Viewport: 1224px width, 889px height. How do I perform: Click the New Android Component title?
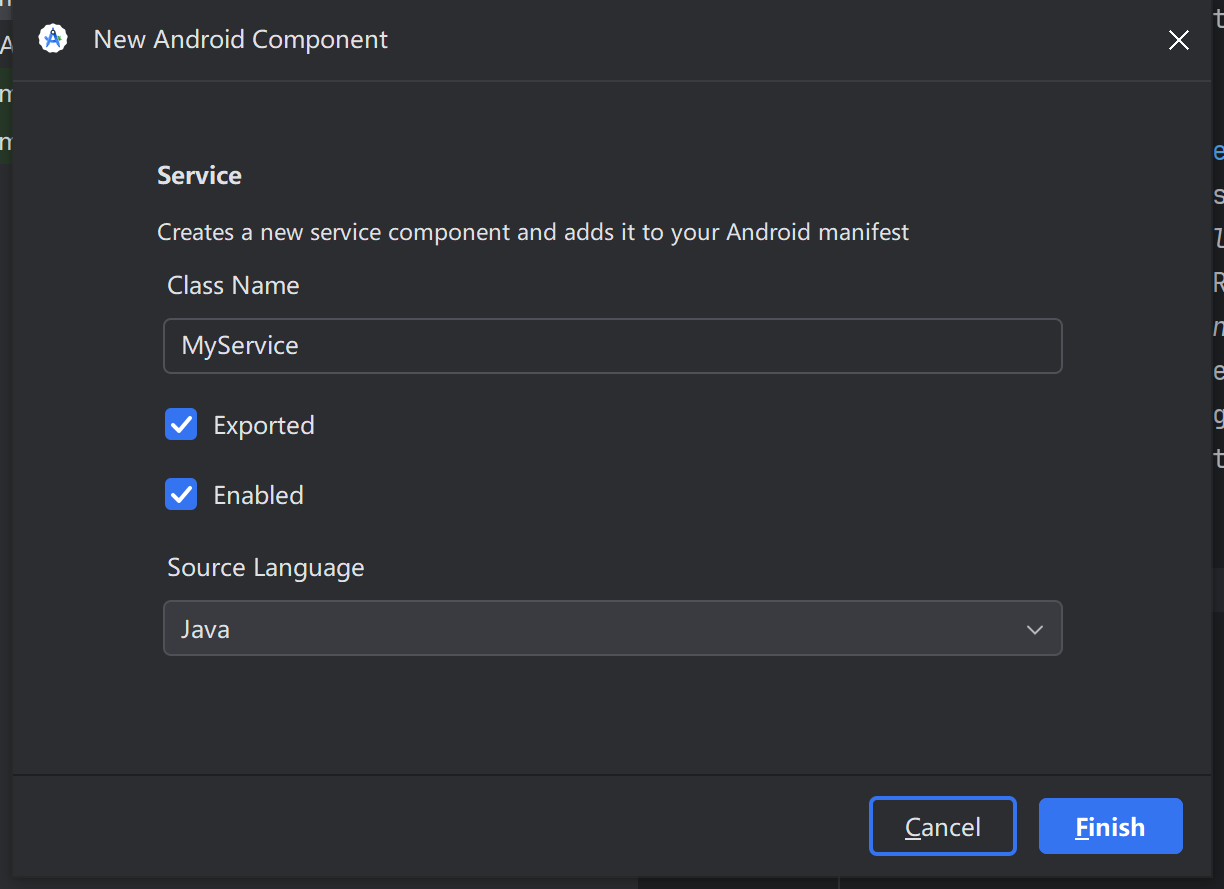tap(240, 40)
